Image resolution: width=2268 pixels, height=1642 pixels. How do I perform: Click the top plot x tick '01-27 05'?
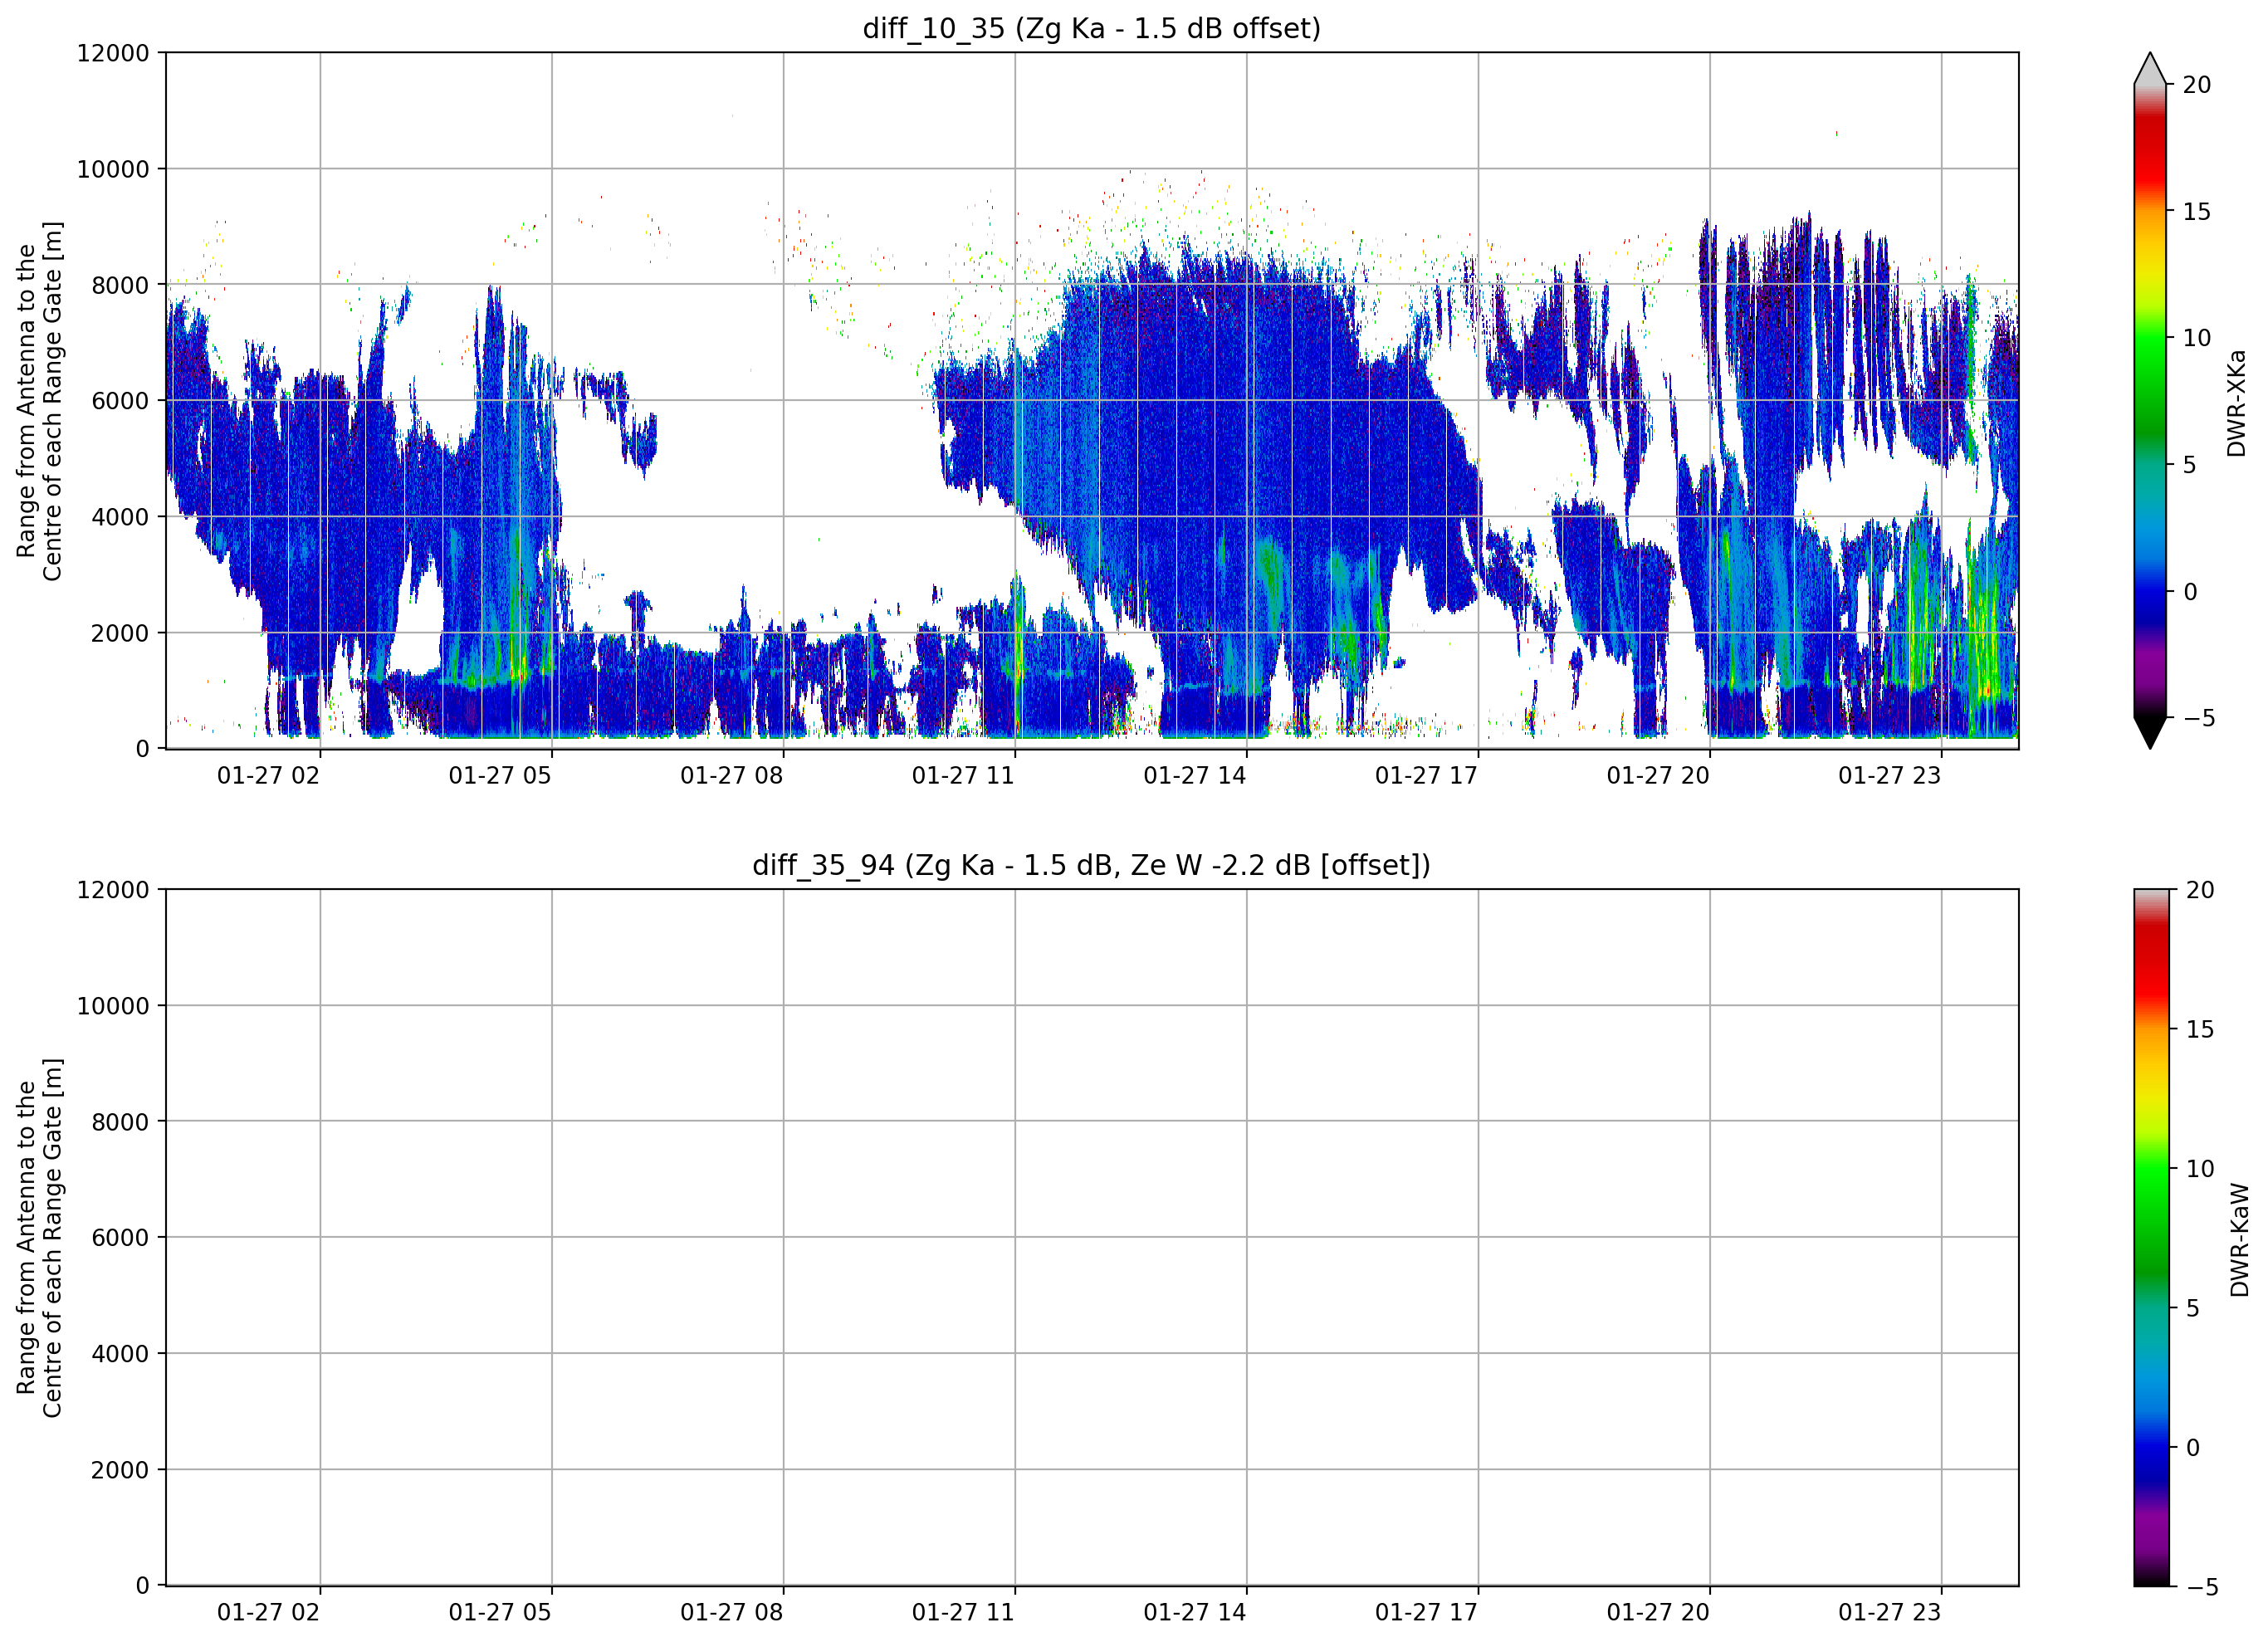pyautogui.click(x=500, y=776)
